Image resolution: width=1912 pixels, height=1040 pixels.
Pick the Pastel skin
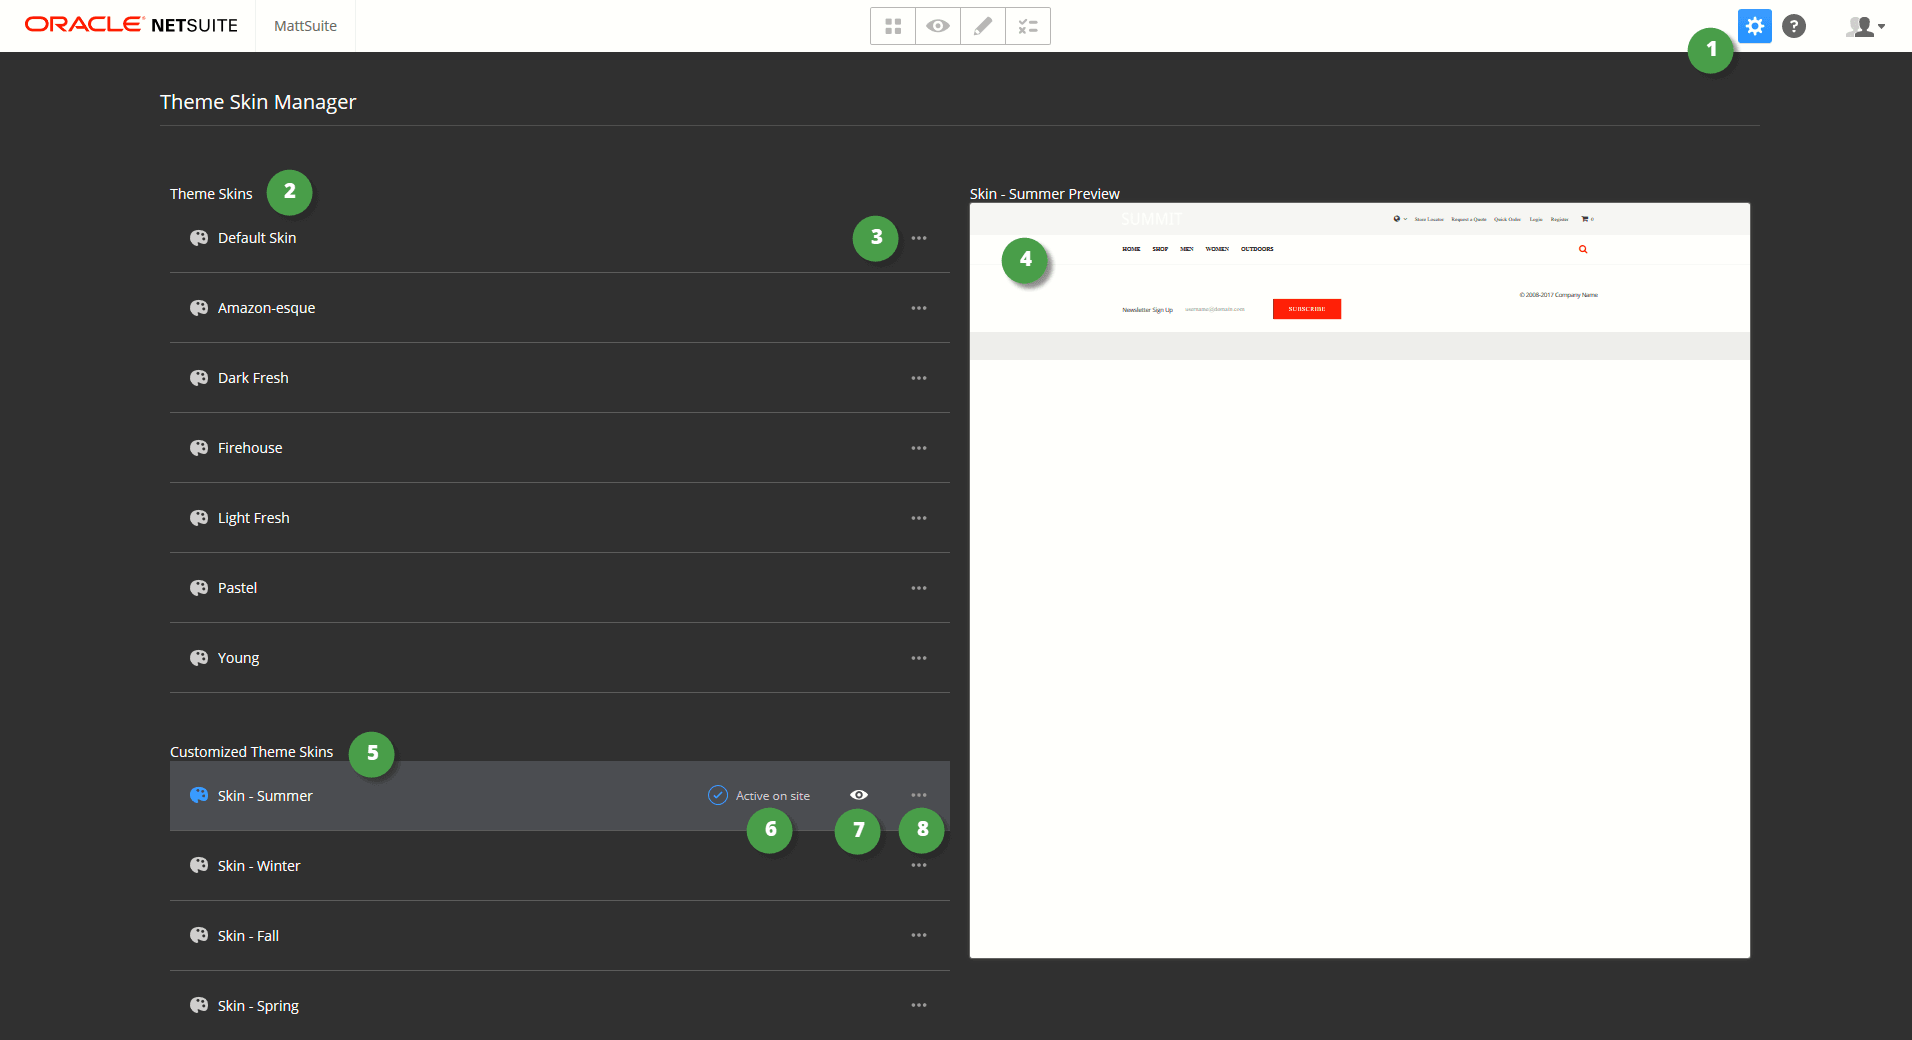[560, 588]
